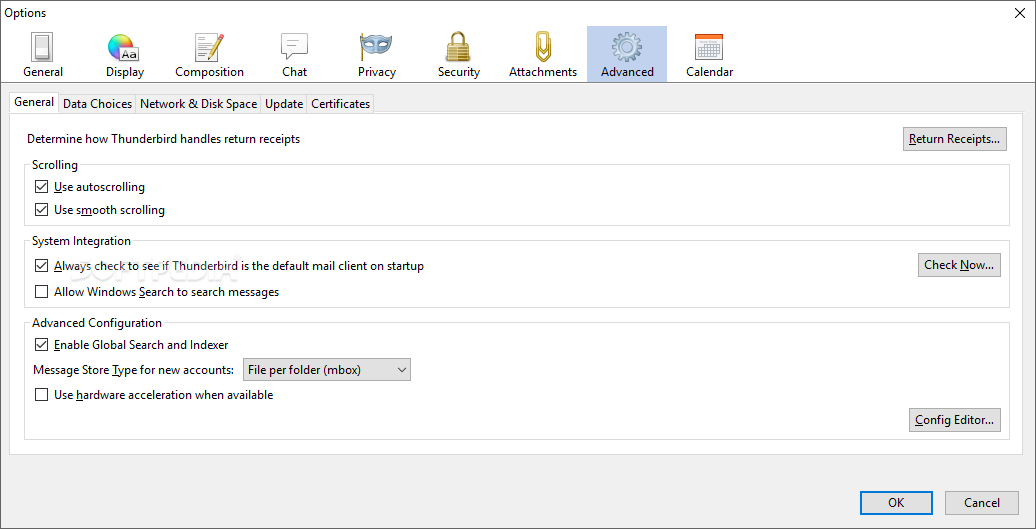The height and width of the screenshot is (529, 1036).
Task: Open the Config Editor
Action: coord(955,420)
